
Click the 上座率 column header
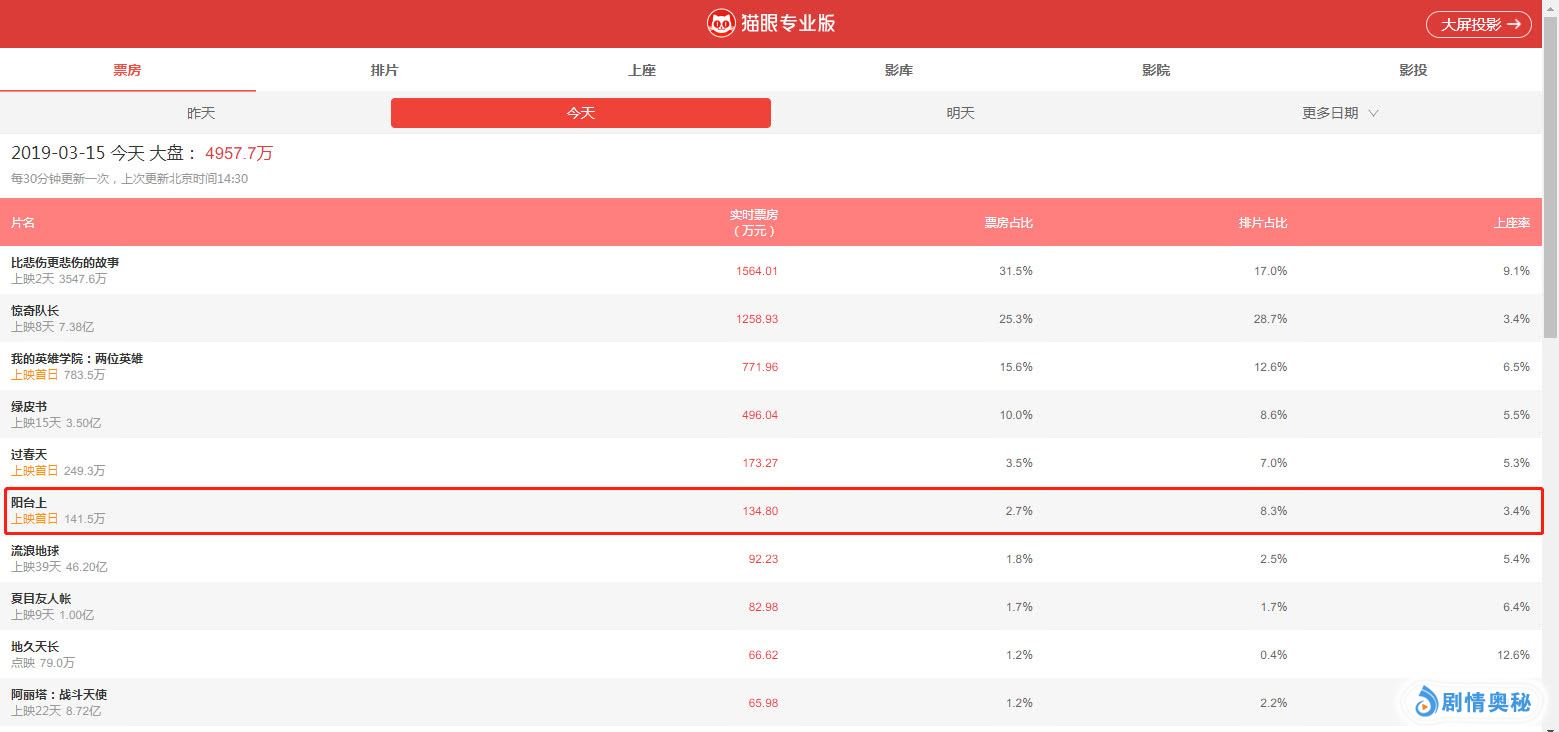1511,222
